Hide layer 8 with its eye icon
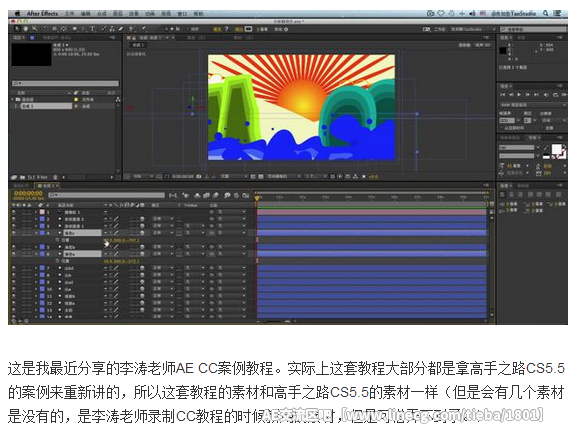Viewport: 585px width, 434px height. 14,275
